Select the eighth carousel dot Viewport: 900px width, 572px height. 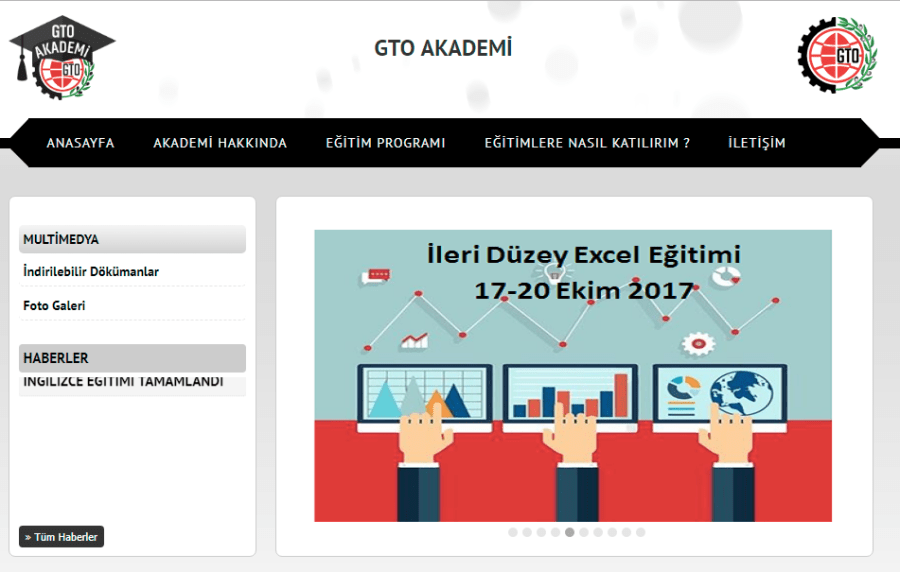(612, 532)
